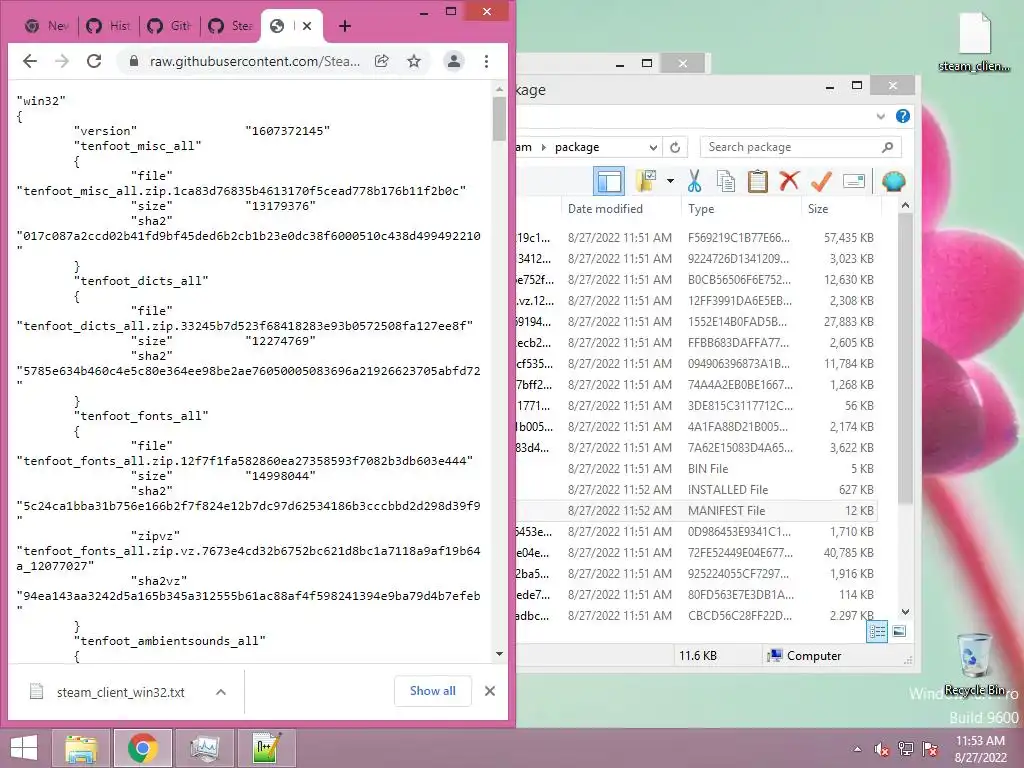This screenshot has height=768, width=1024.
Task: Click Show all downloads
Action: click(432, 691)
